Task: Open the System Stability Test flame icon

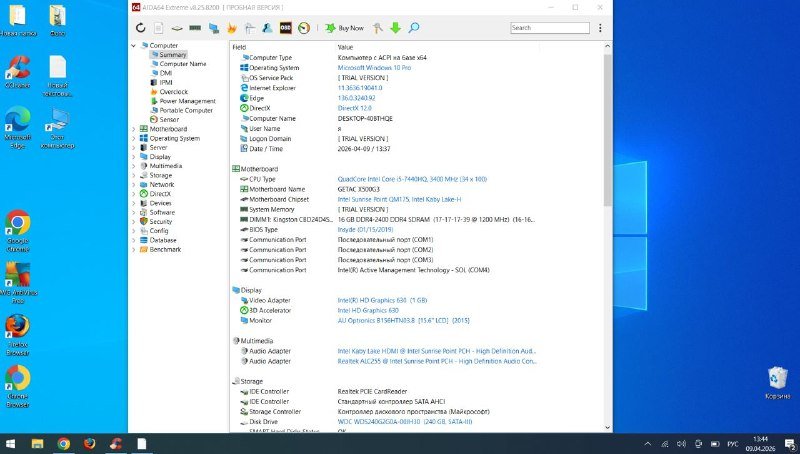Action: [x=231, y=28]
